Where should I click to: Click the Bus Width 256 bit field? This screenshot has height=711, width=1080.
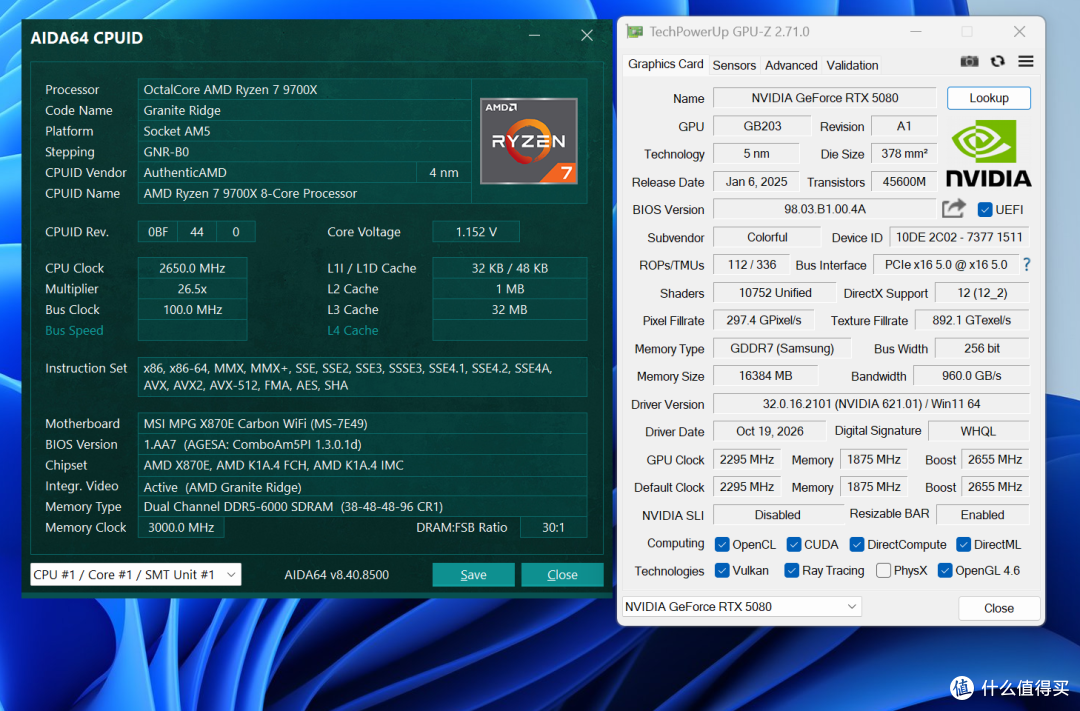click(x=982, y=349)
